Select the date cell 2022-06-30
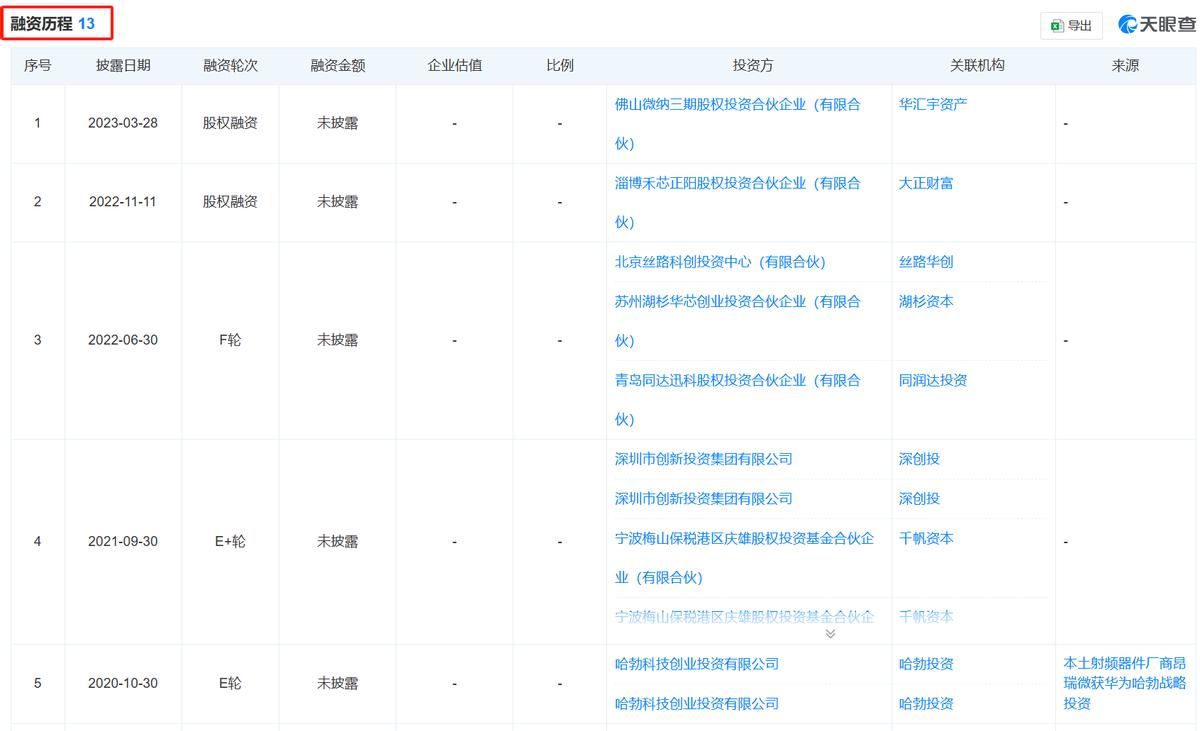 [x=123, y=340]
